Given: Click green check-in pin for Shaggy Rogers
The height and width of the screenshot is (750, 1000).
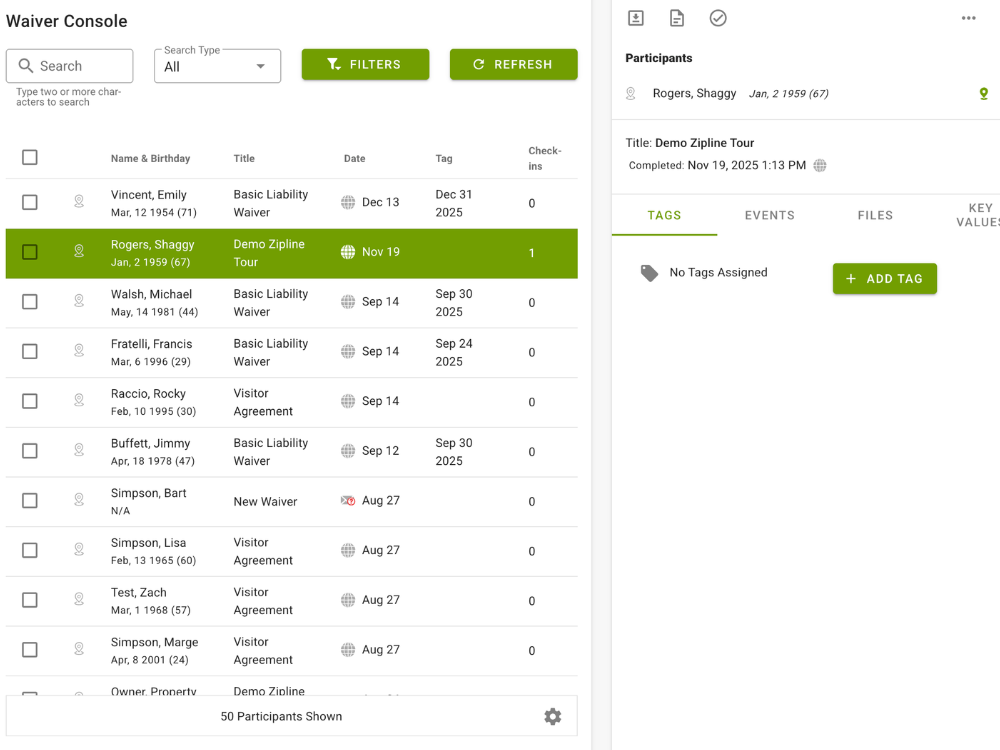Looking at the screenshot, I should [984, 94].
